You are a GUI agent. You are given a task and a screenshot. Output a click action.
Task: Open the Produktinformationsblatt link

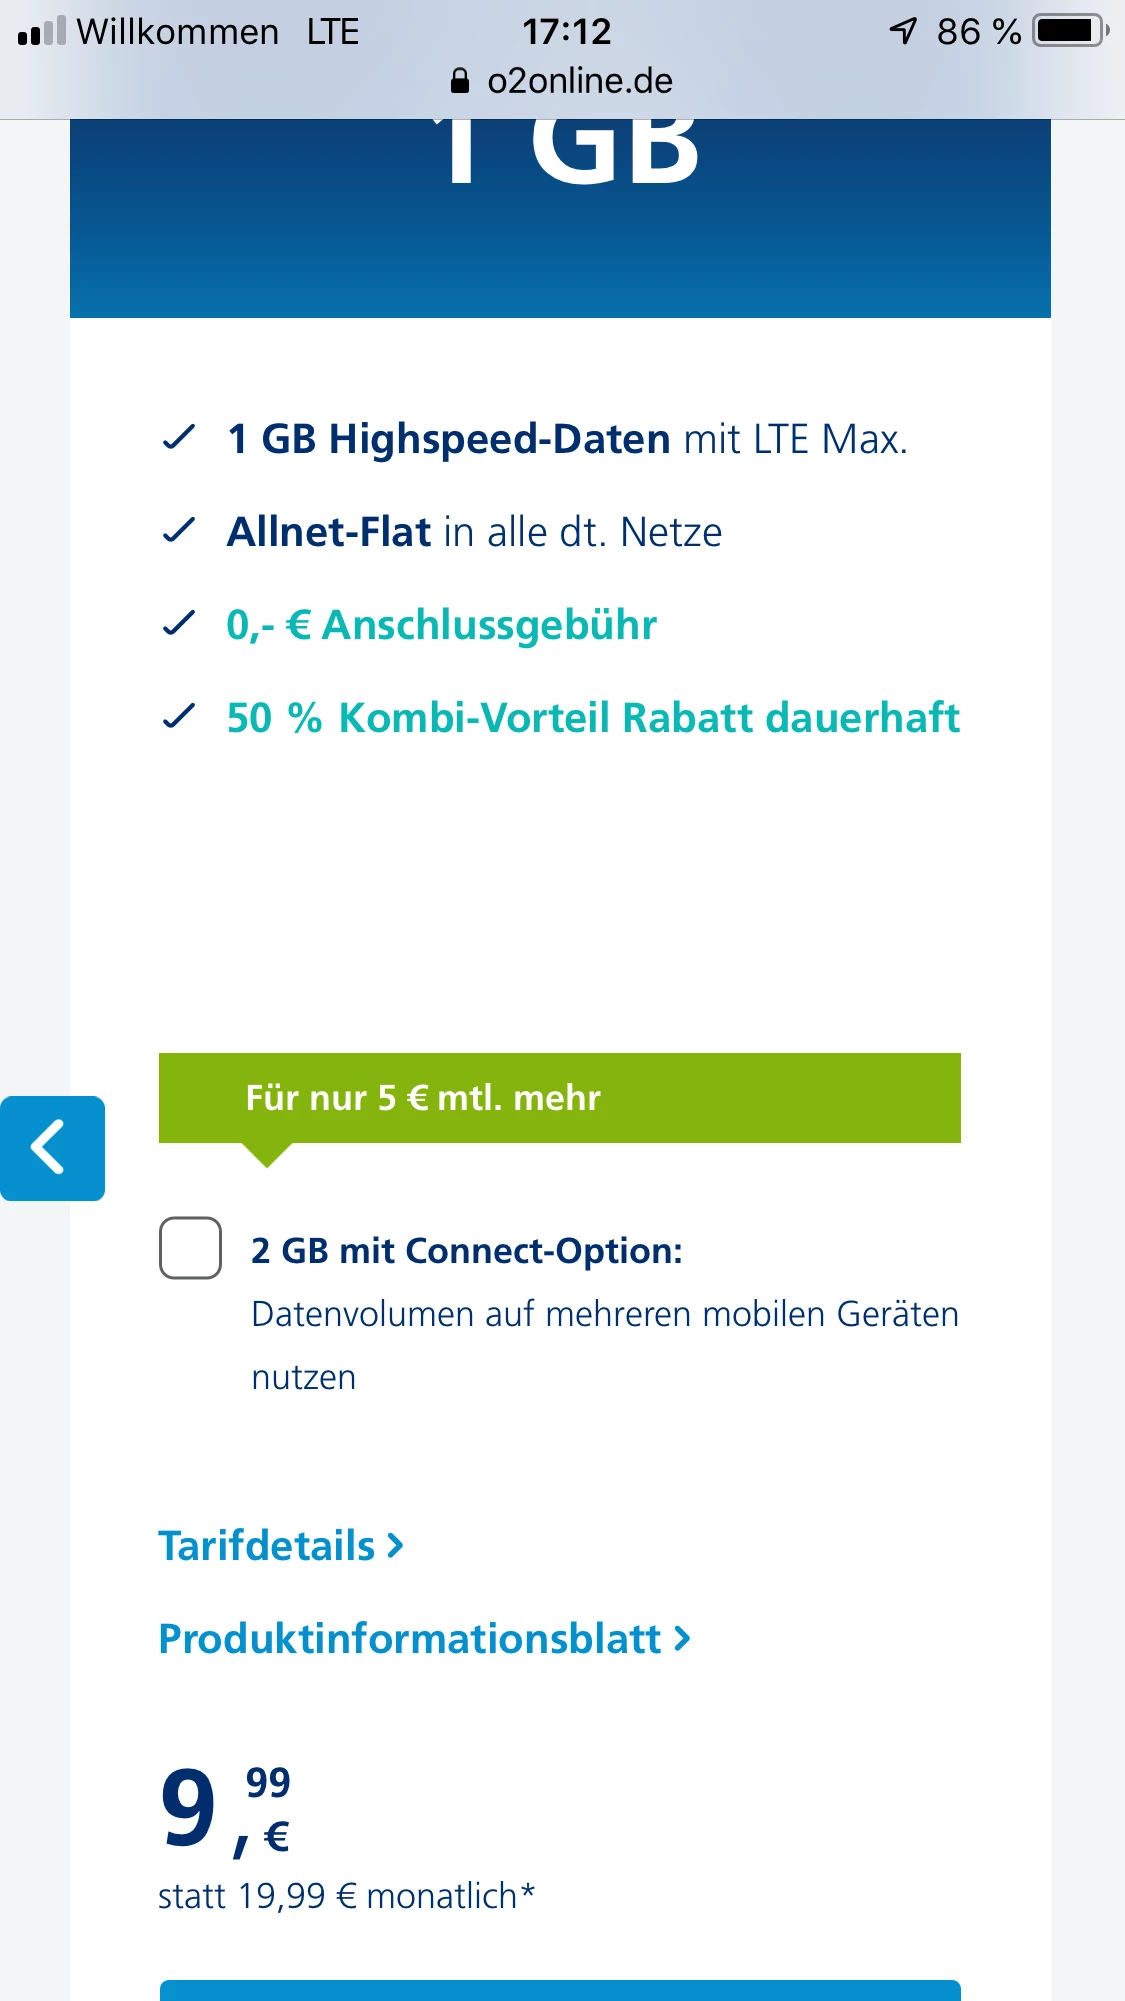(x=410, y=1639)
